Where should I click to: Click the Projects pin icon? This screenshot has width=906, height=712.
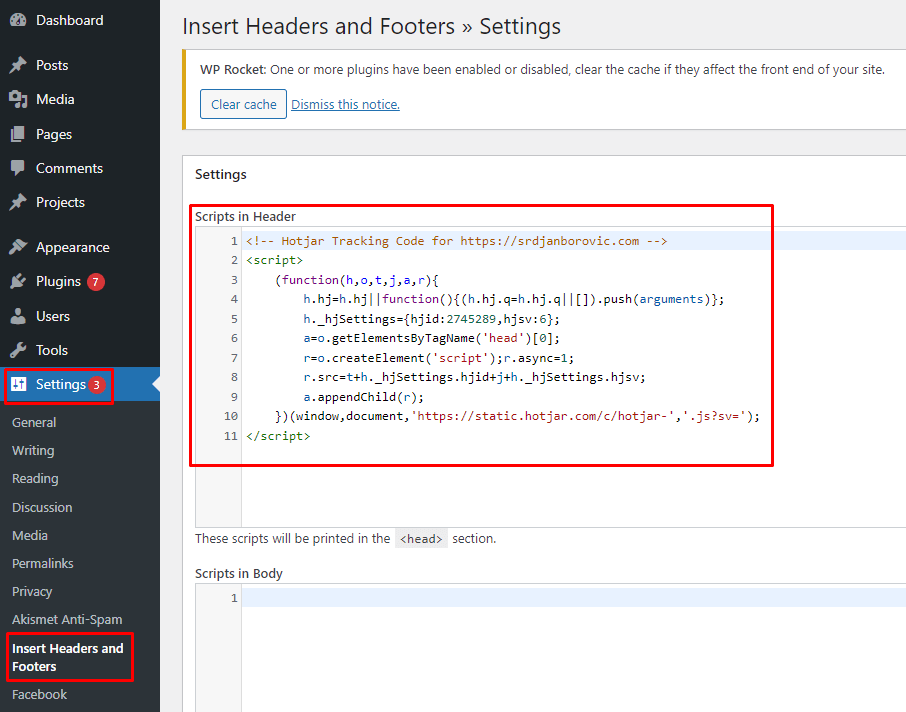[x=18, y=202]
